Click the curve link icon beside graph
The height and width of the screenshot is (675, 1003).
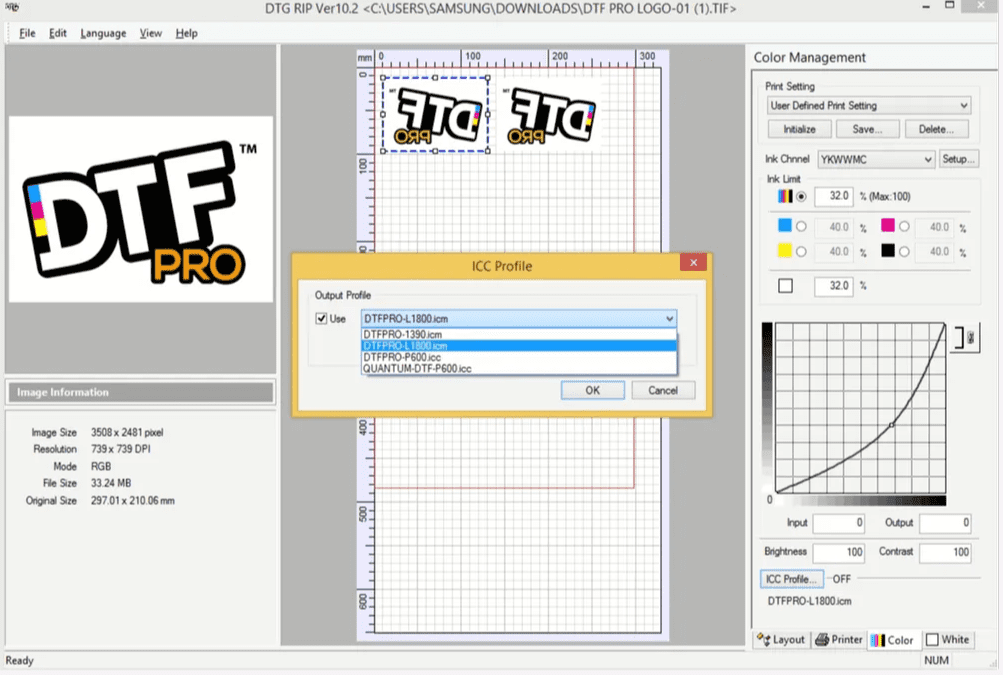pyautogui.click(x=966, y=339)
